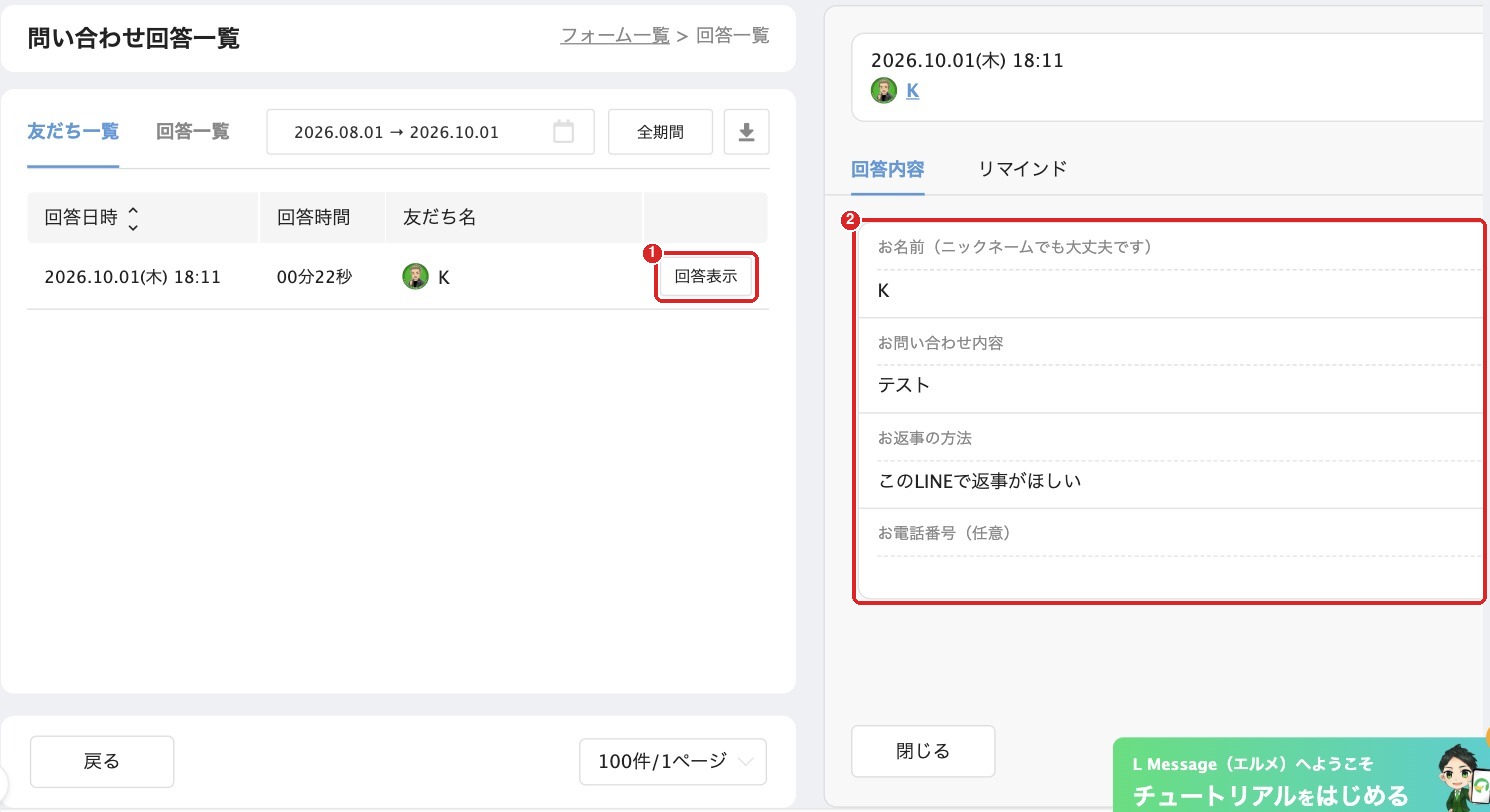
Task: Click the answer このLINEで返事がほしい
Action: tap(980, 481)
